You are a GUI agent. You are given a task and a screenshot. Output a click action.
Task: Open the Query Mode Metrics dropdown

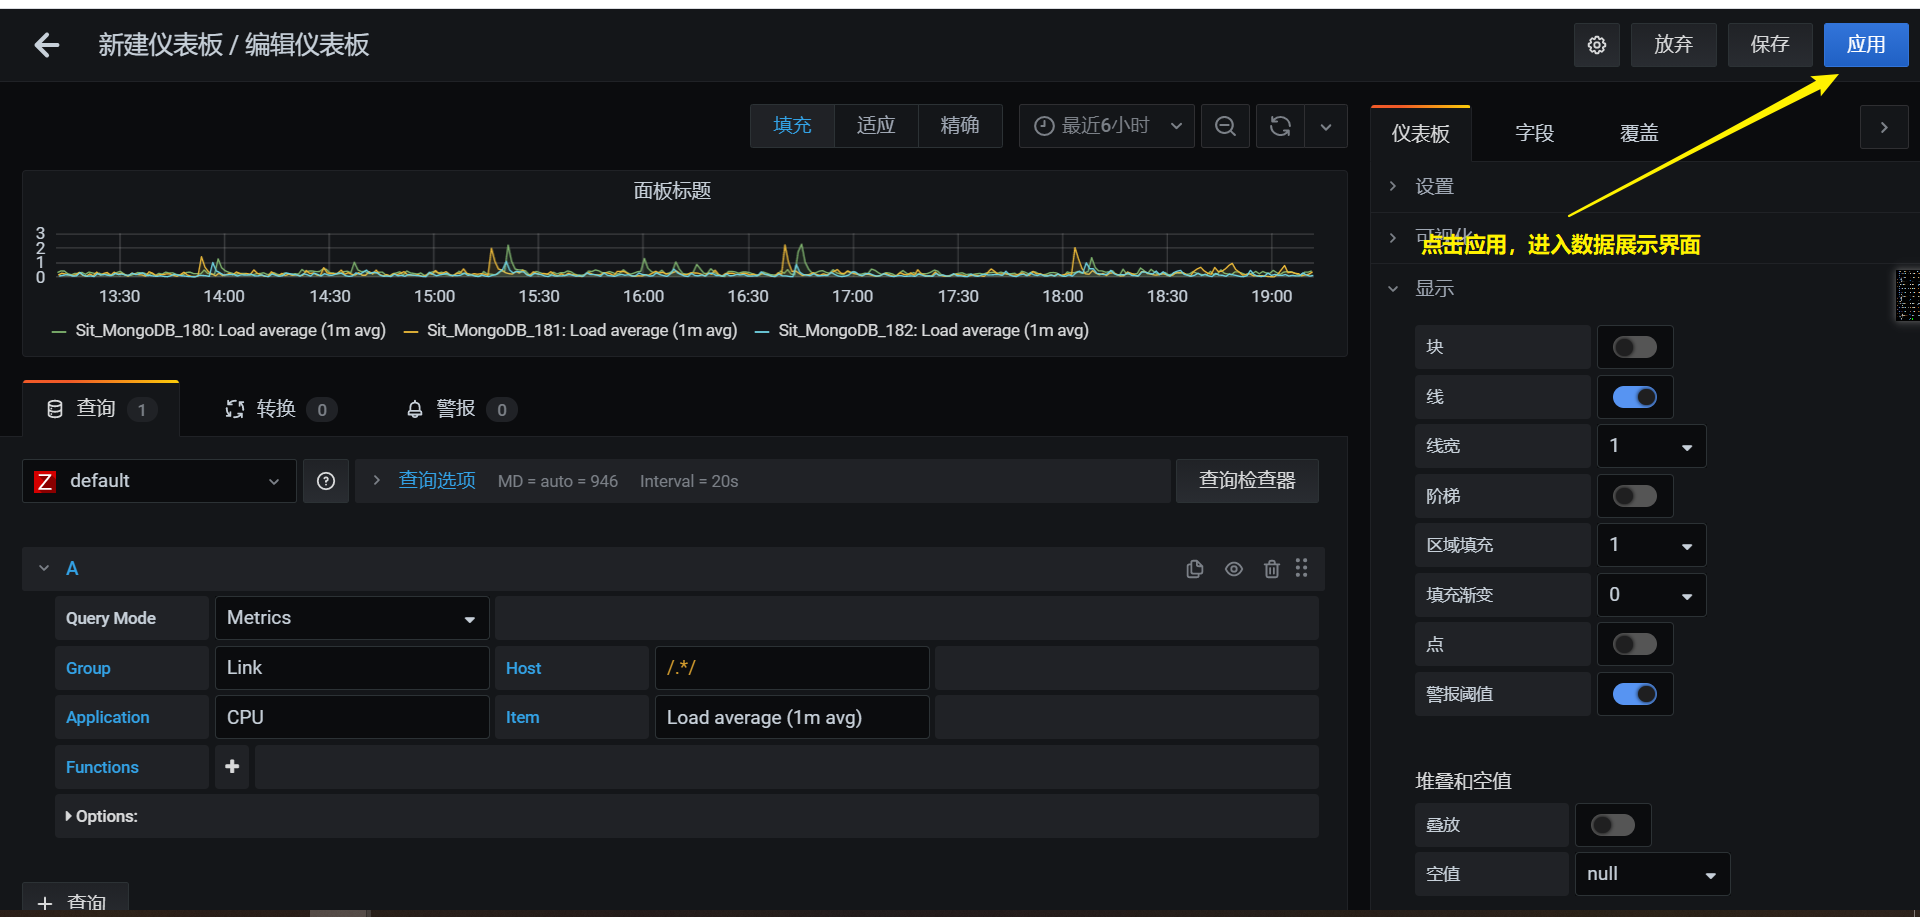[x=352, y=618]
